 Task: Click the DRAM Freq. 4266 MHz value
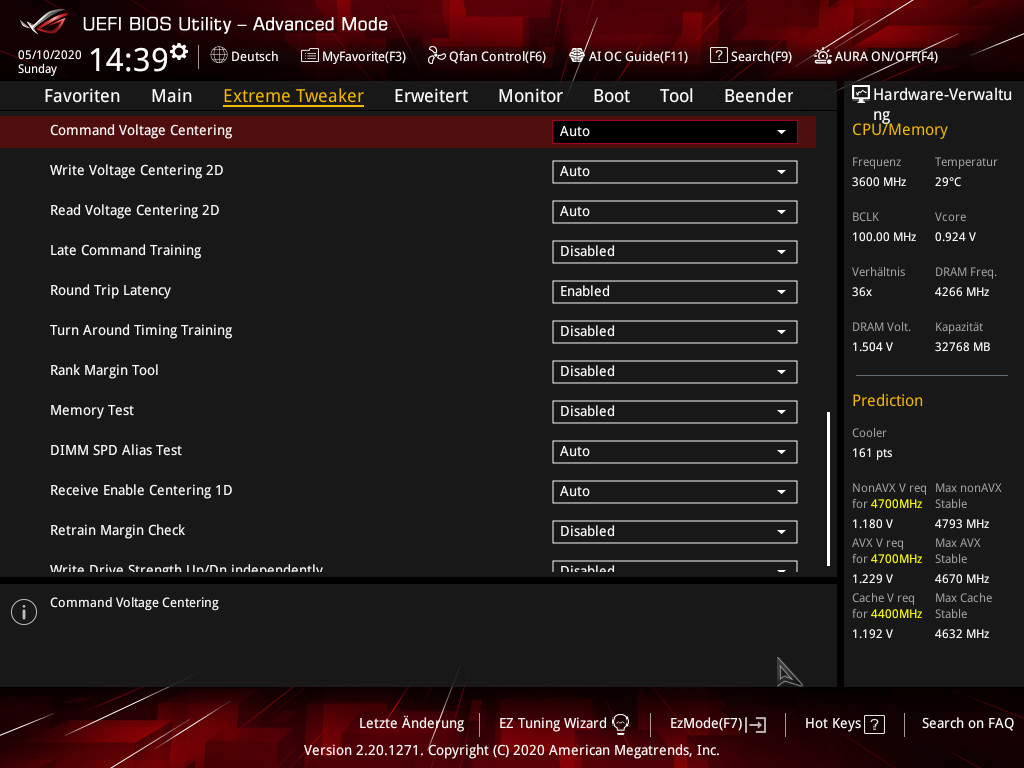tap(962, 292)
